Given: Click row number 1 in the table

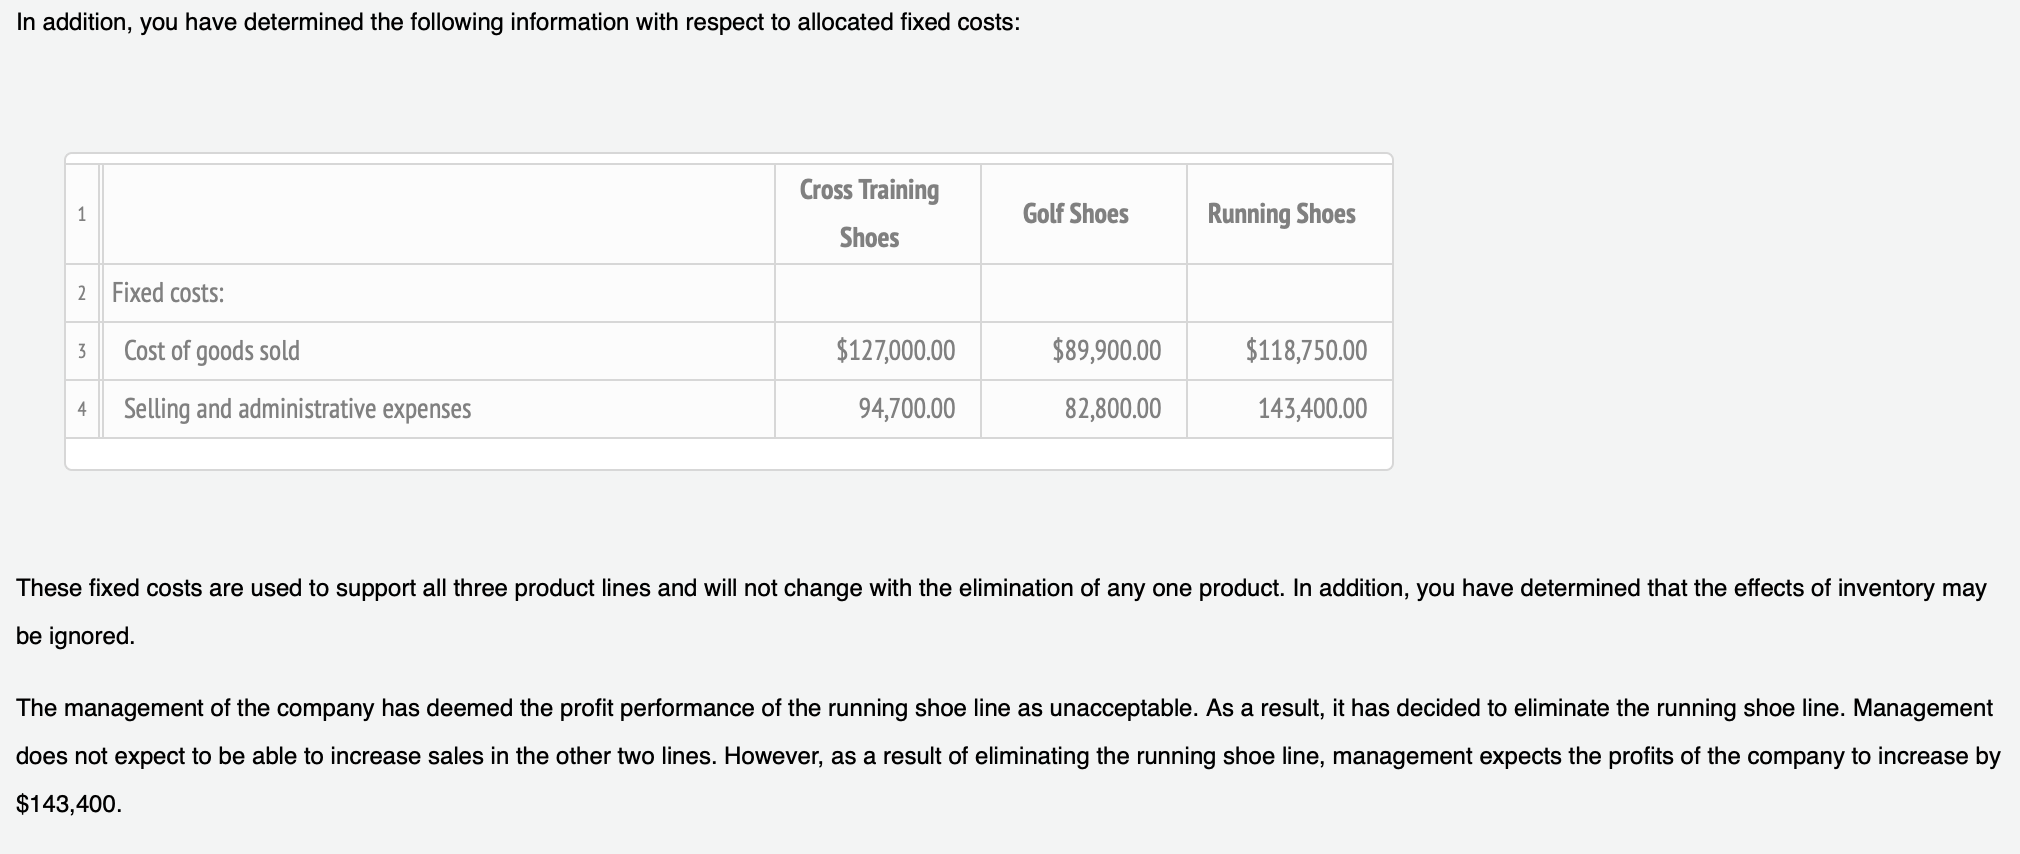Looking at the screenshot, I should [x=82, y=214].
